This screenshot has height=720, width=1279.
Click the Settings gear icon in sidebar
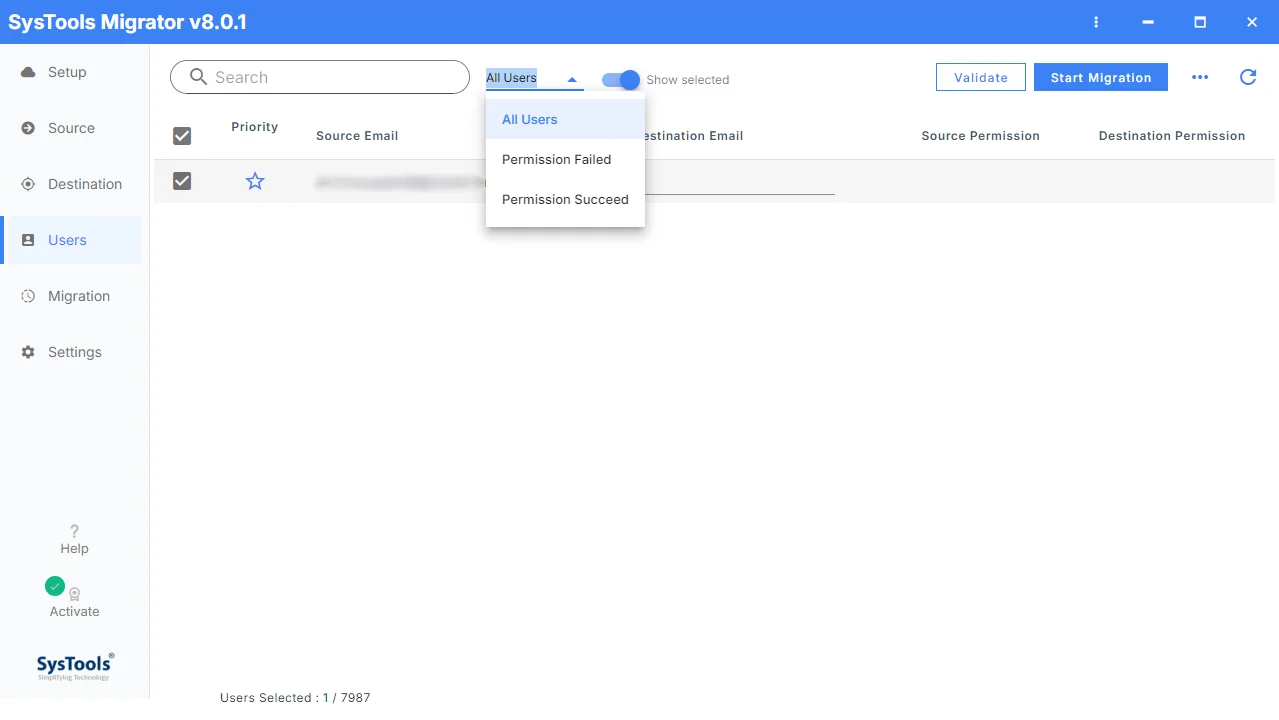[28, 352]
